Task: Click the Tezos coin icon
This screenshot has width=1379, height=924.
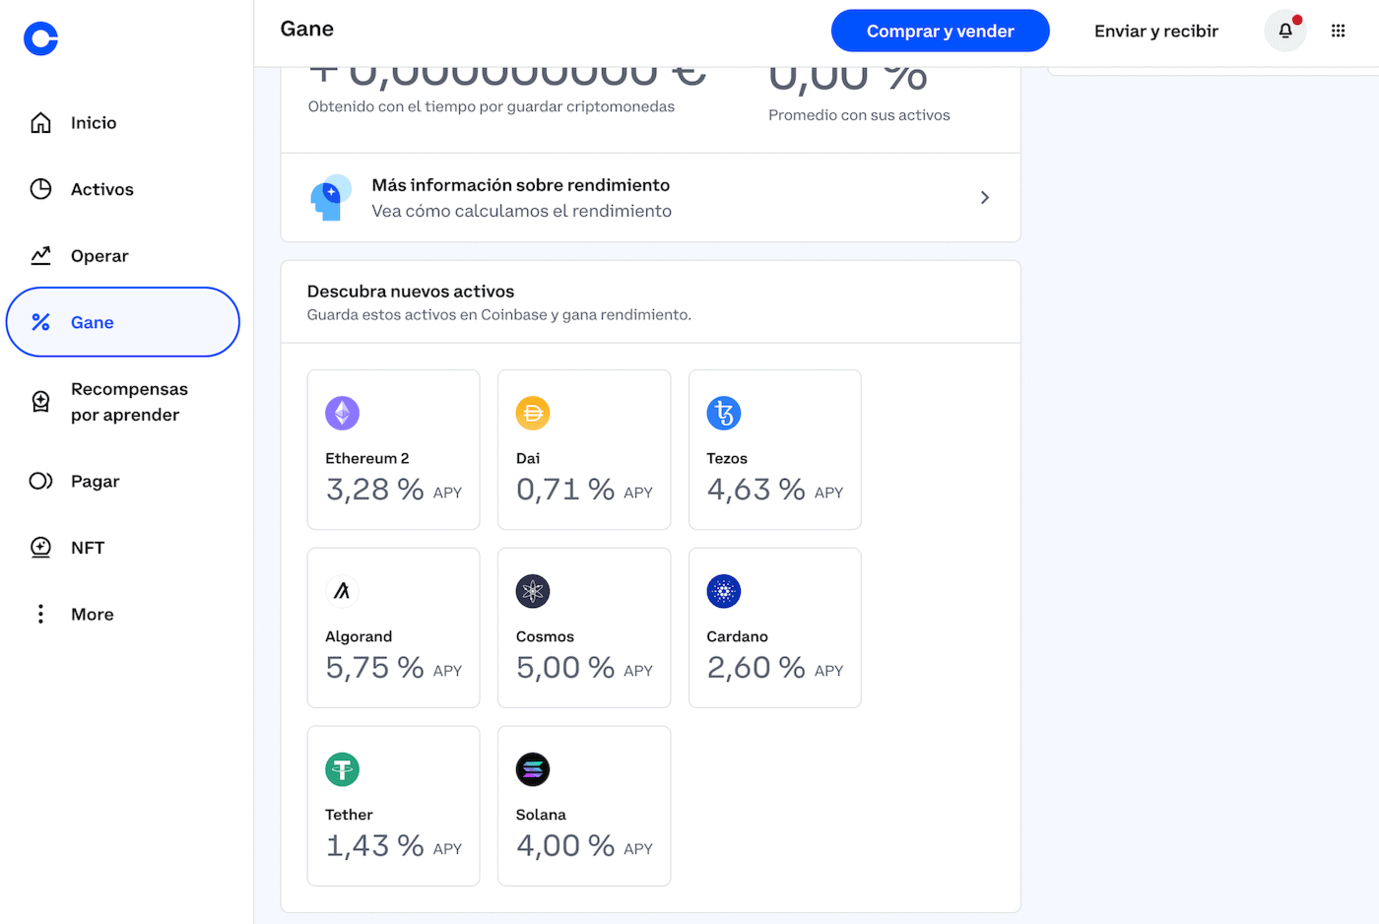Action: 724,413
